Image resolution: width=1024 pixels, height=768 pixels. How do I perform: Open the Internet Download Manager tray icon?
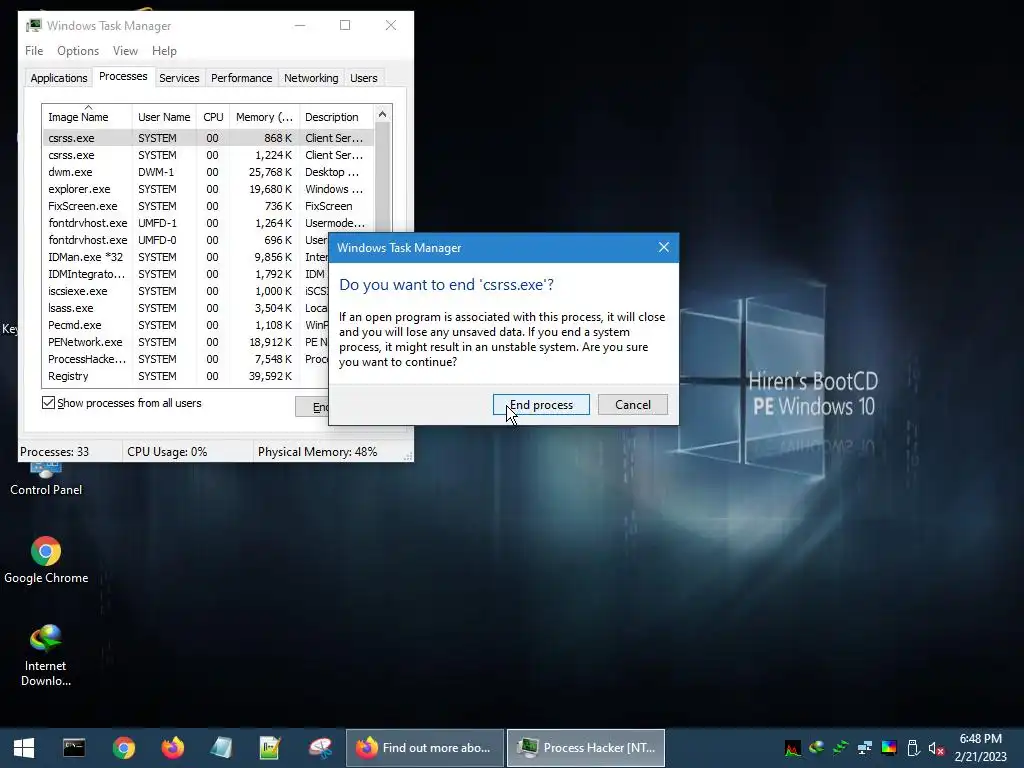[x=816, y=748]
